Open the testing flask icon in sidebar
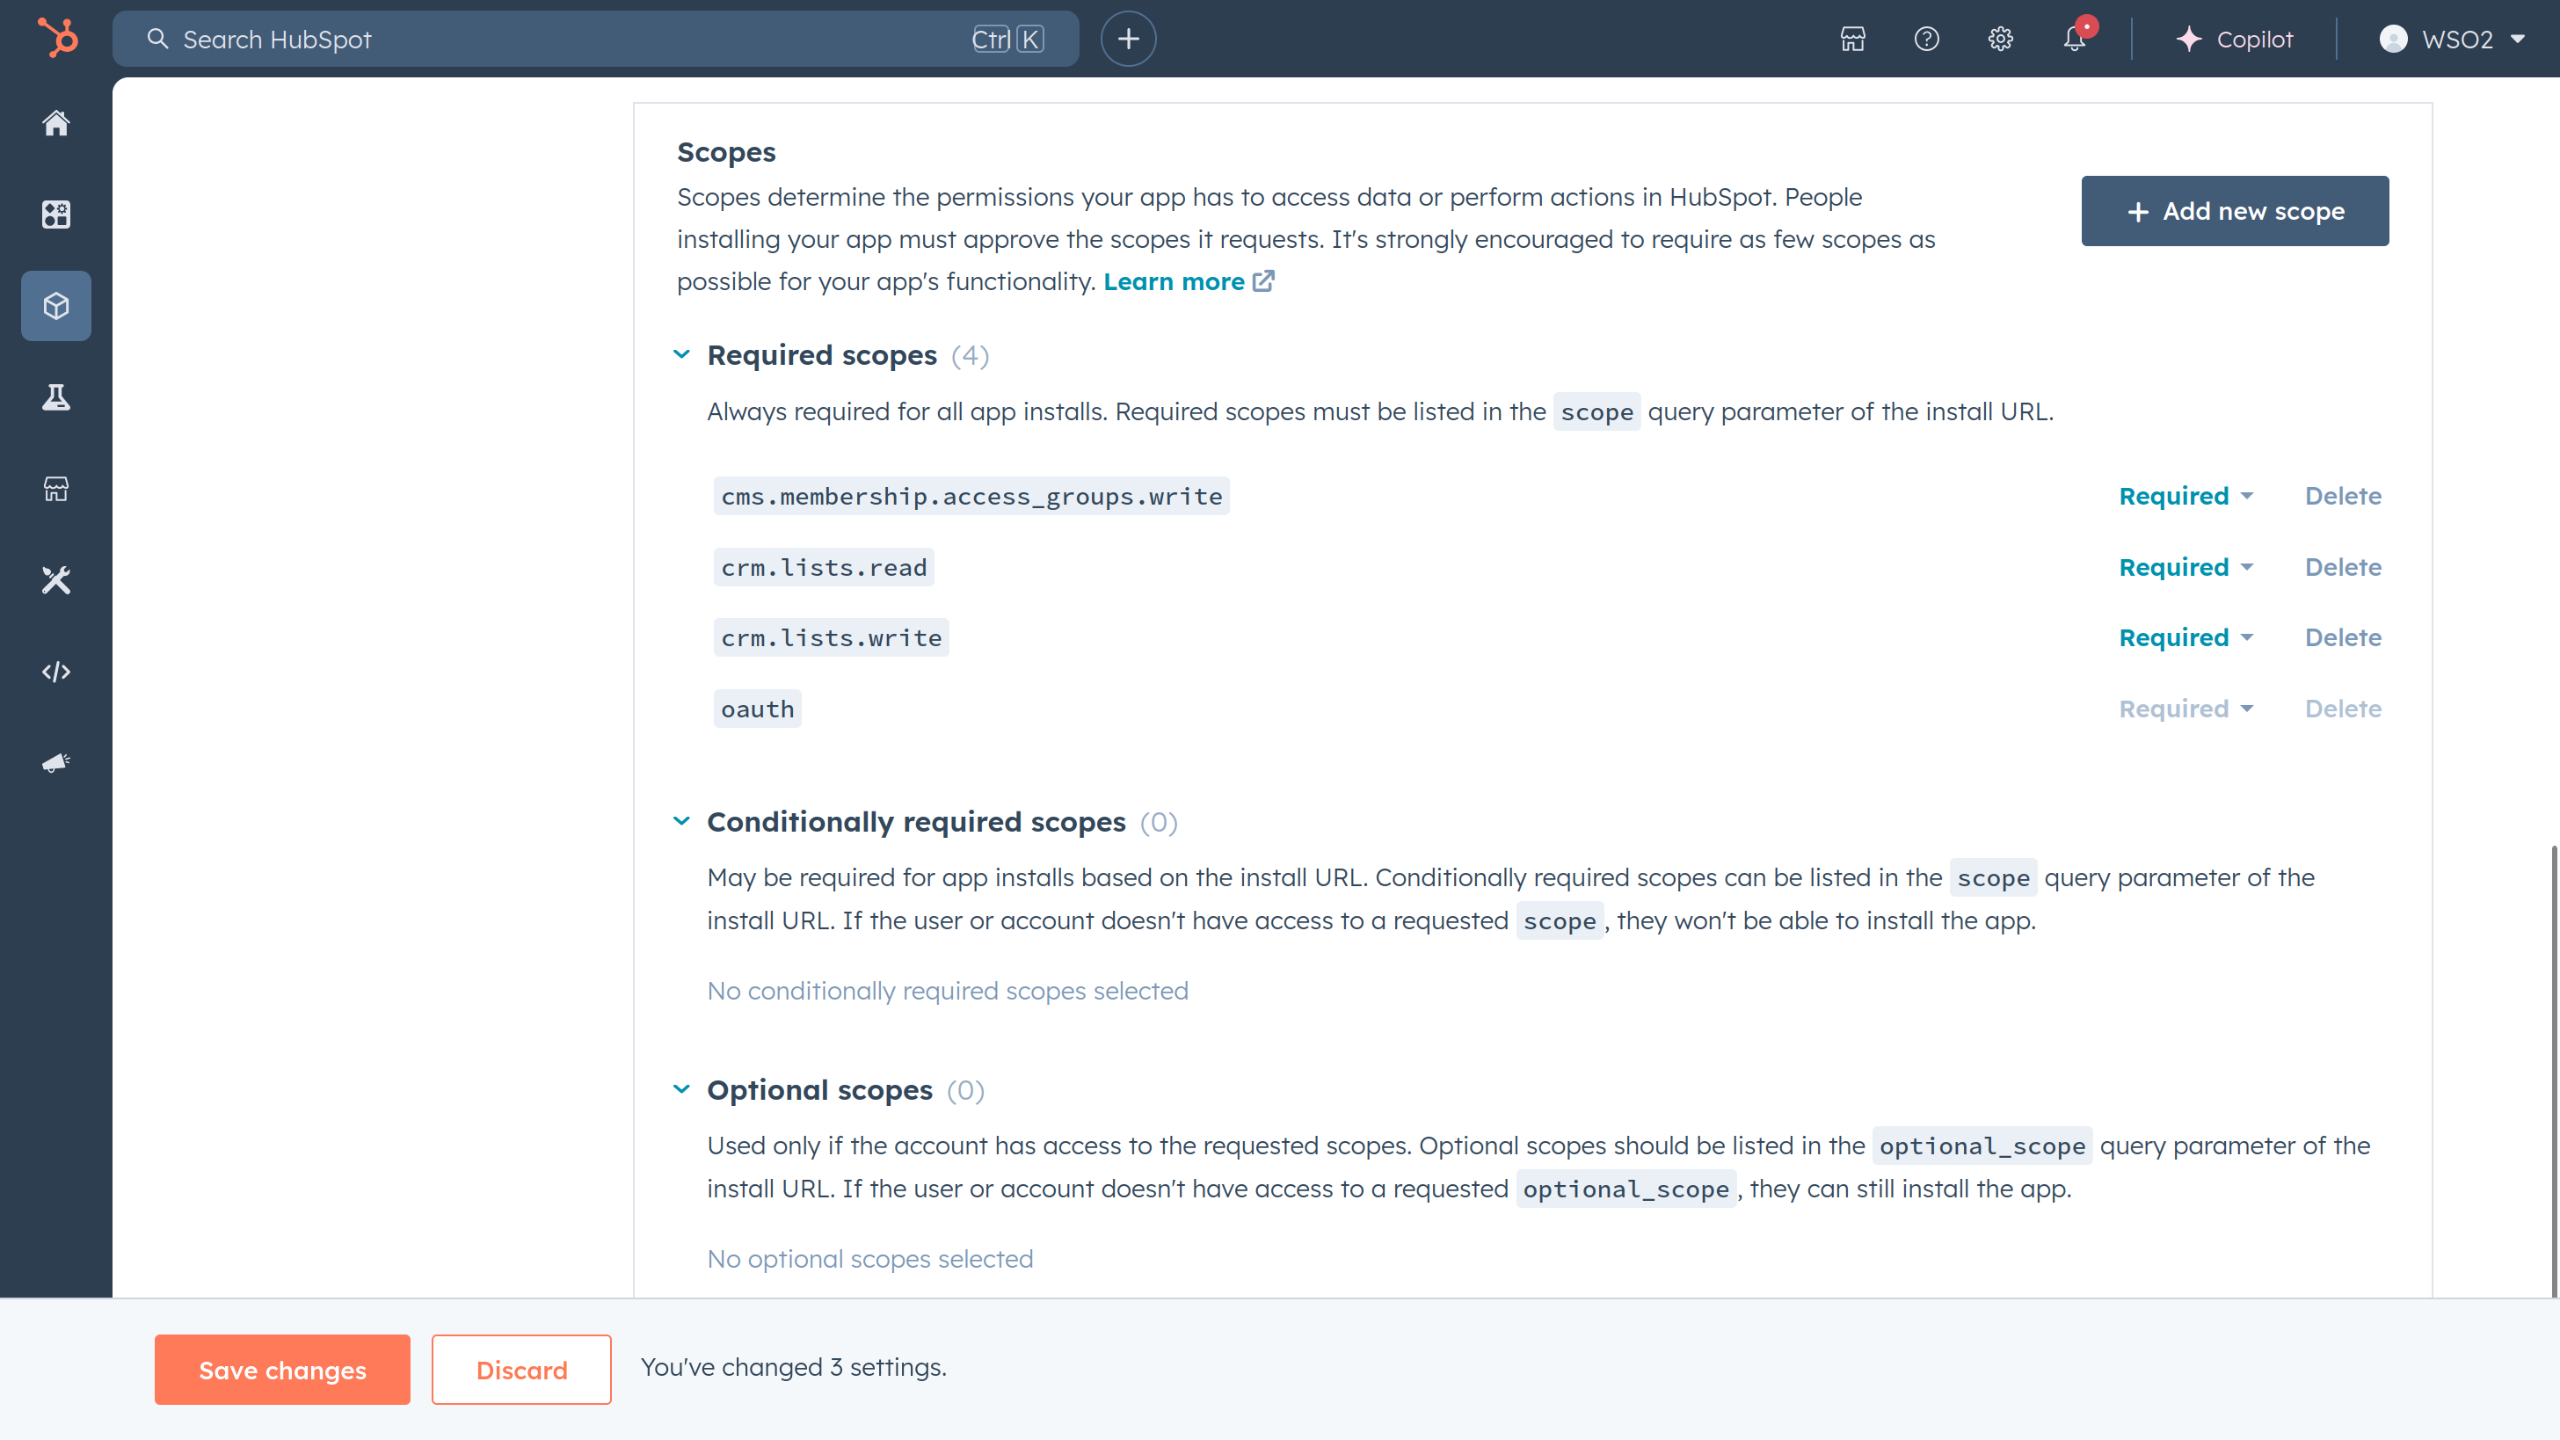The width and height of the screenshot is (2560, 1440). 56,397
